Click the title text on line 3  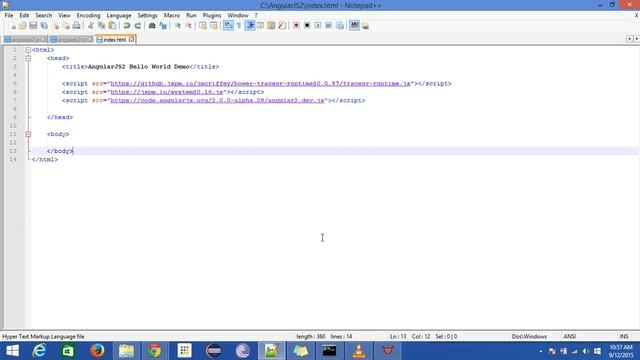click(x=139, y=67)
